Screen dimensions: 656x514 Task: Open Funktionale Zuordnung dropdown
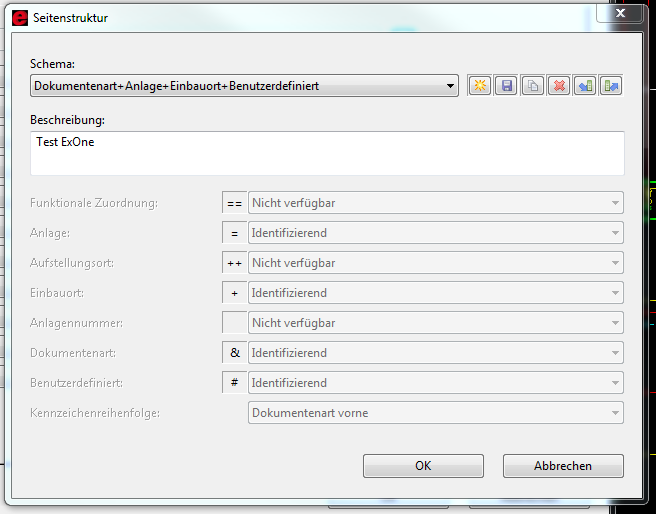coord(436,203)
